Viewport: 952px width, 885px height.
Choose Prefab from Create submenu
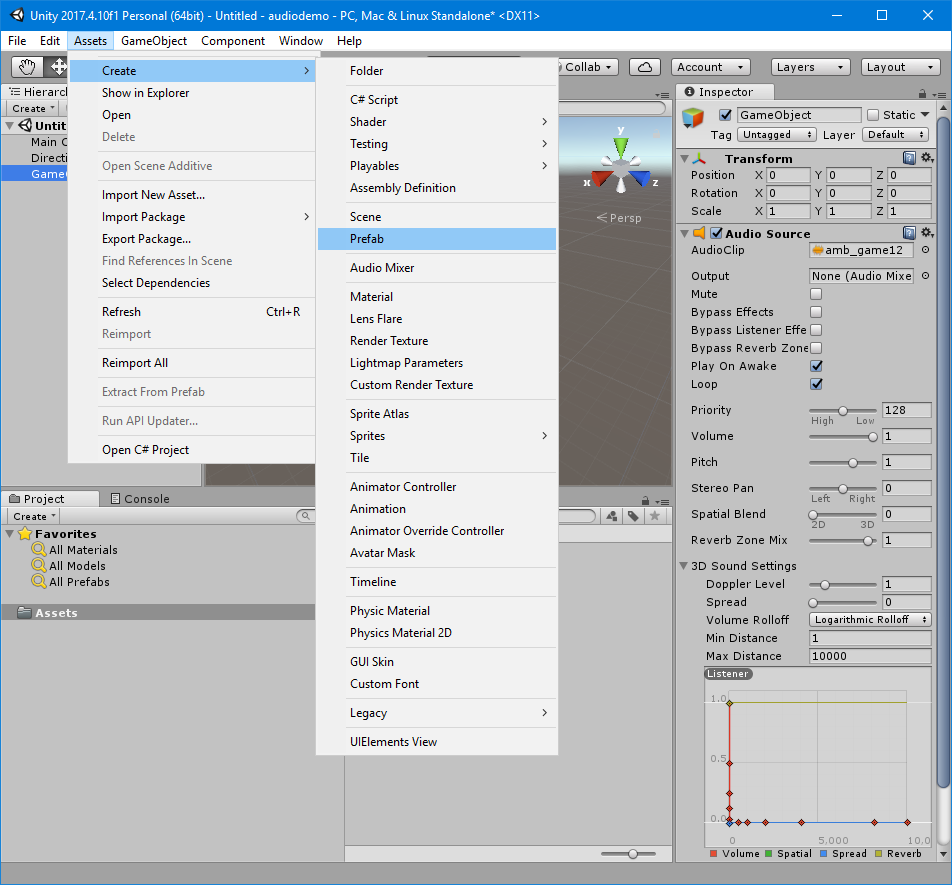pos(437,239)
